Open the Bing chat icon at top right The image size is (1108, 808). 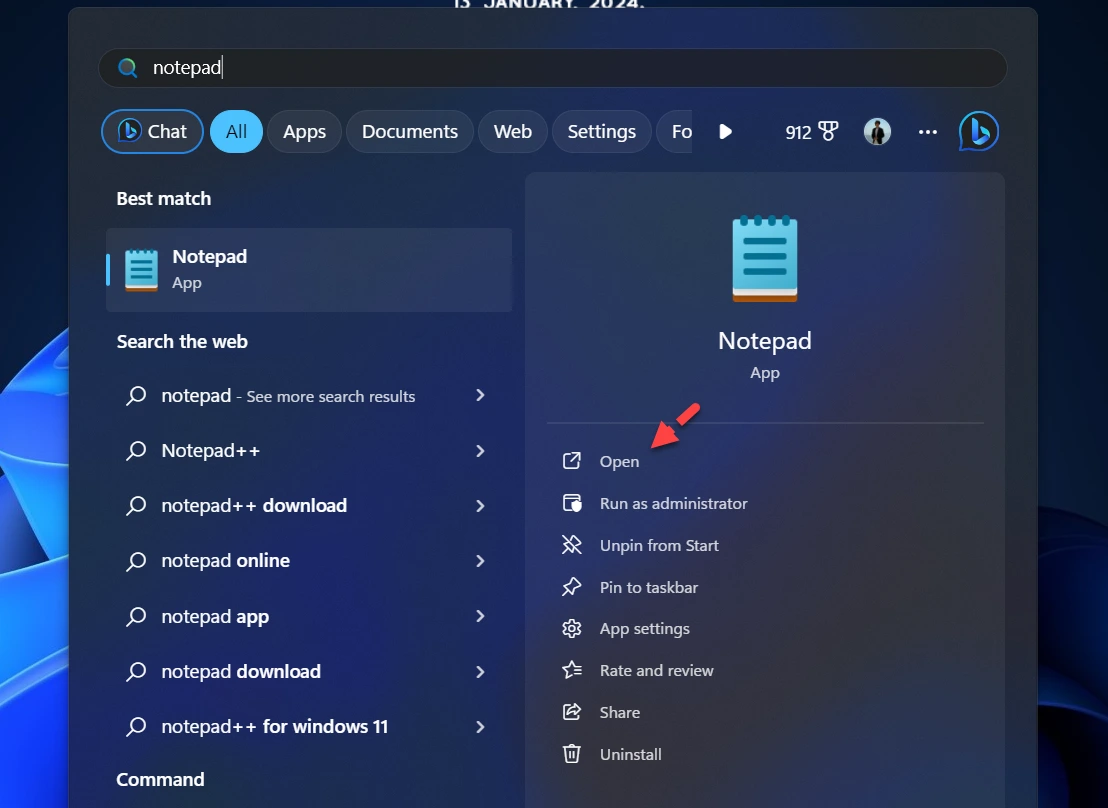coord(979,131)
